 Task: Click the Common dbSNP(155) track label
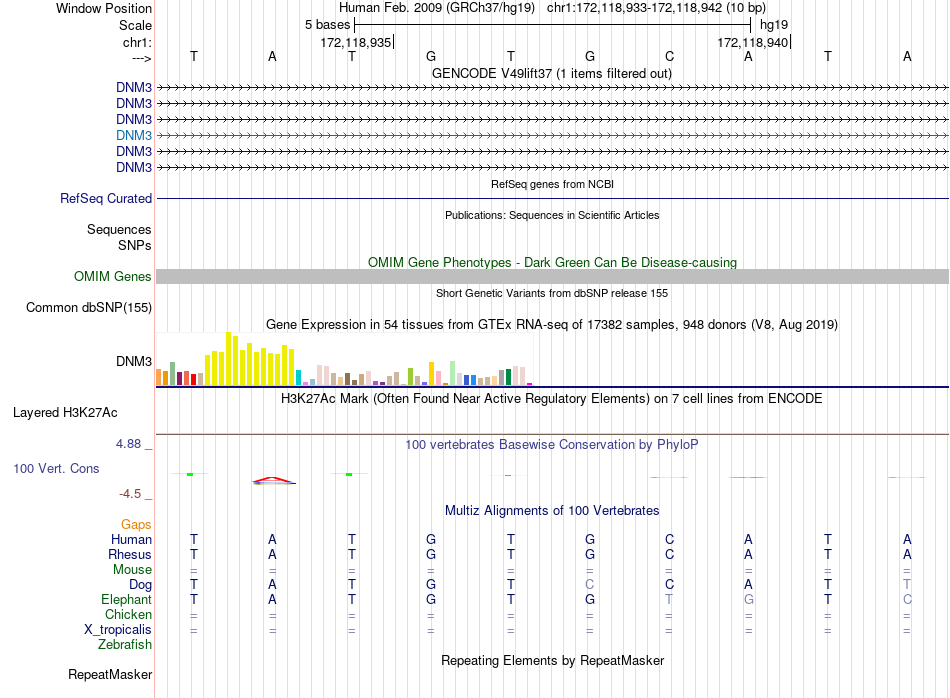pyautogui.click(x=89, y=307)
